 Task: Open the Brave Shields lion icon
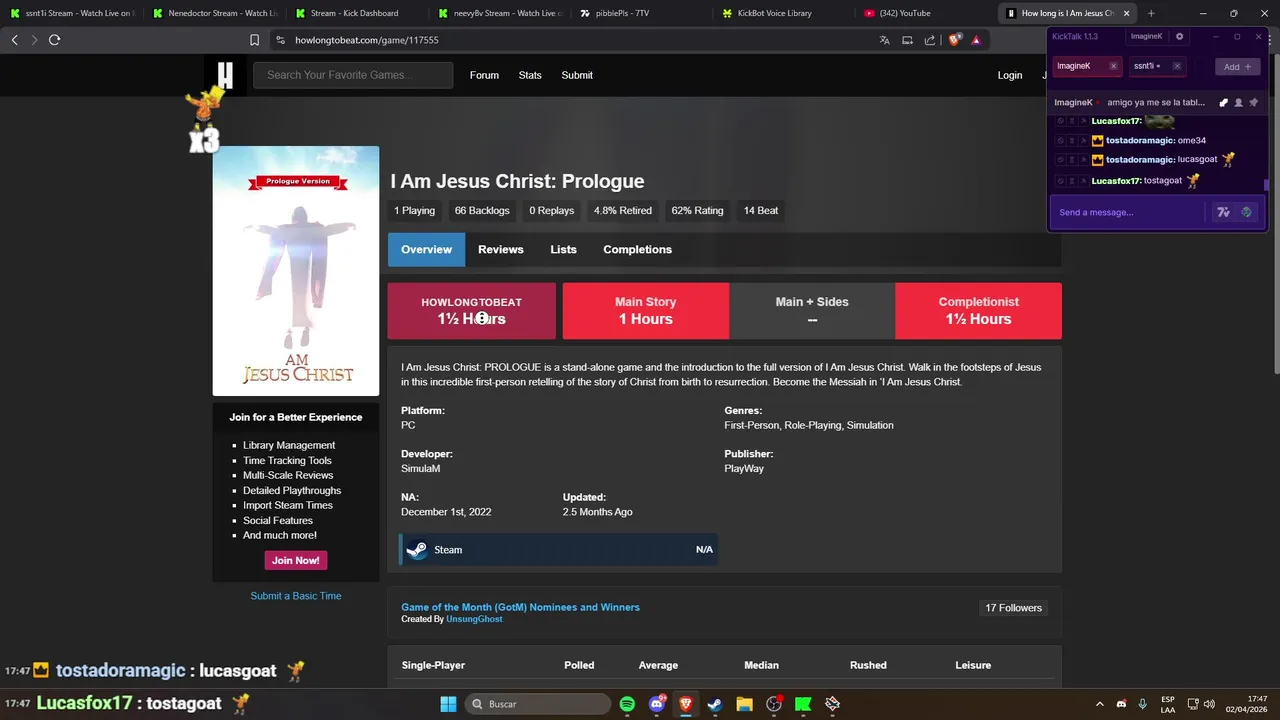click(954, 40)
